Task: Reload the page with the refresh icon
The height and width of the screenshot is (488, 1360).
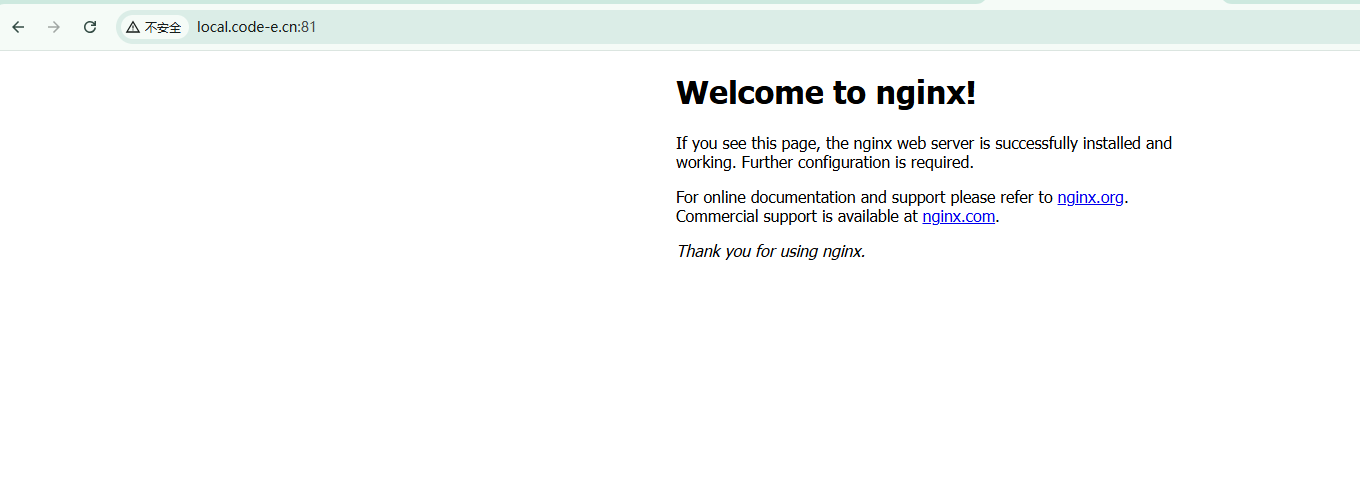Action: pos(90,27)
